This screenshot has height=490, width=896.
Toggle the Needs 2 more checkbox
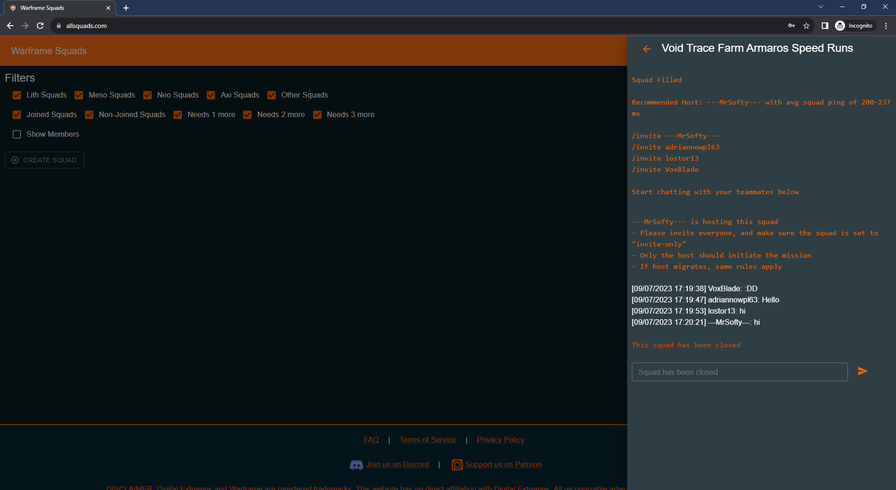pyautogui.click(x=247, y=115)
